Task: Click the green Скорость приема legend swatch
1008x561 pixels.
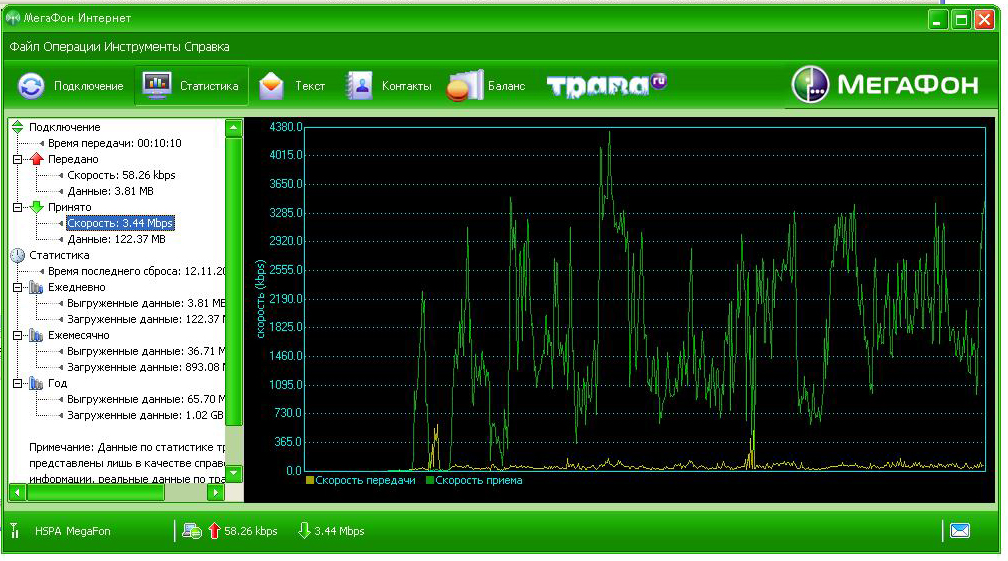Action: pyautogui.click(x=430, y=480)
